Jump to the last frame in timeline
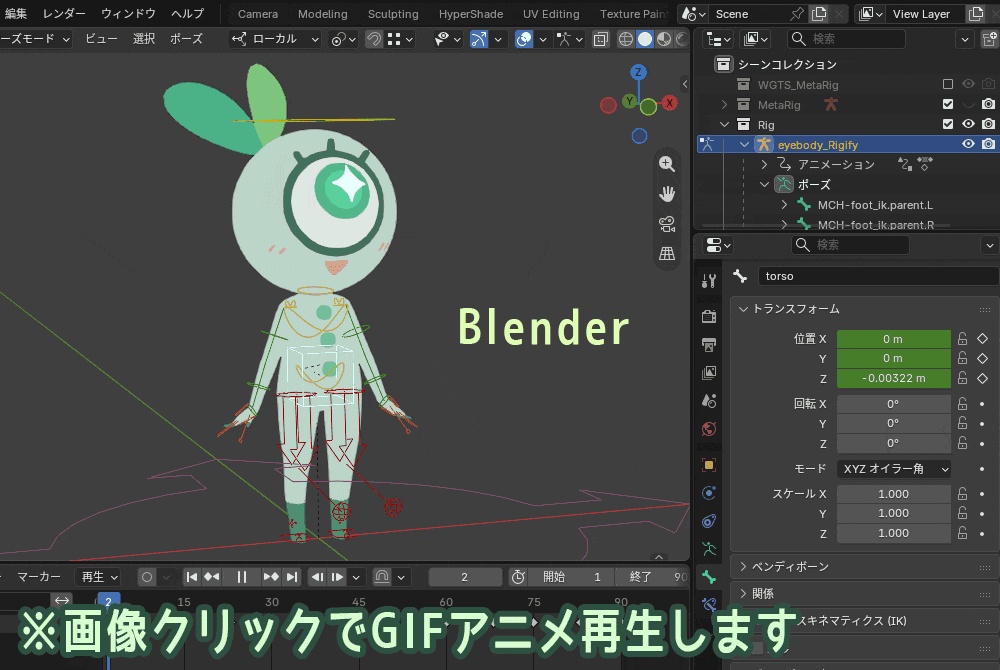 tap(291, 577)
